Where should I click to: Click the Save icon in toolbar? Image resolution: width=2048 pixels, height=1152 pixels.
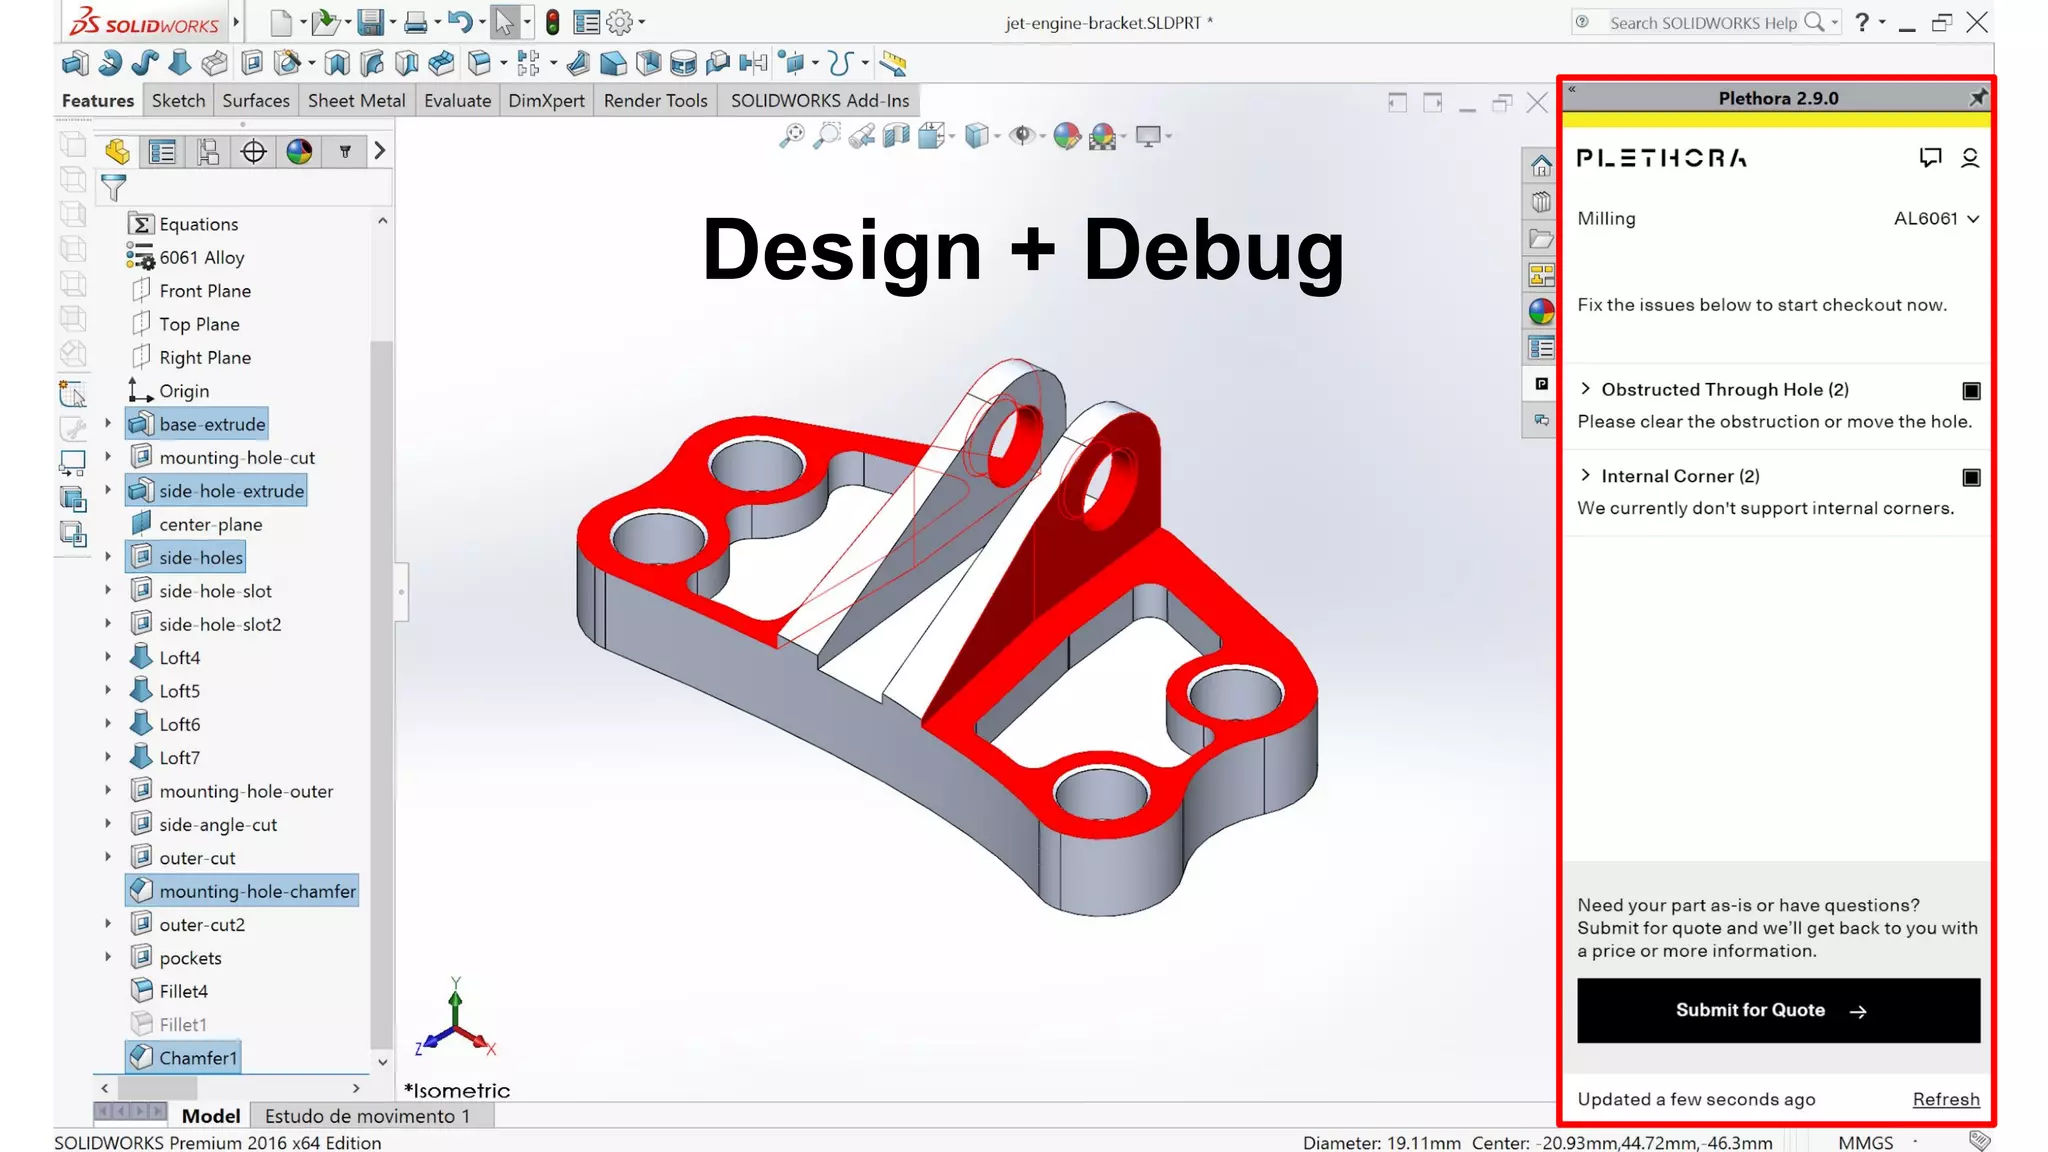click(370, 21)
